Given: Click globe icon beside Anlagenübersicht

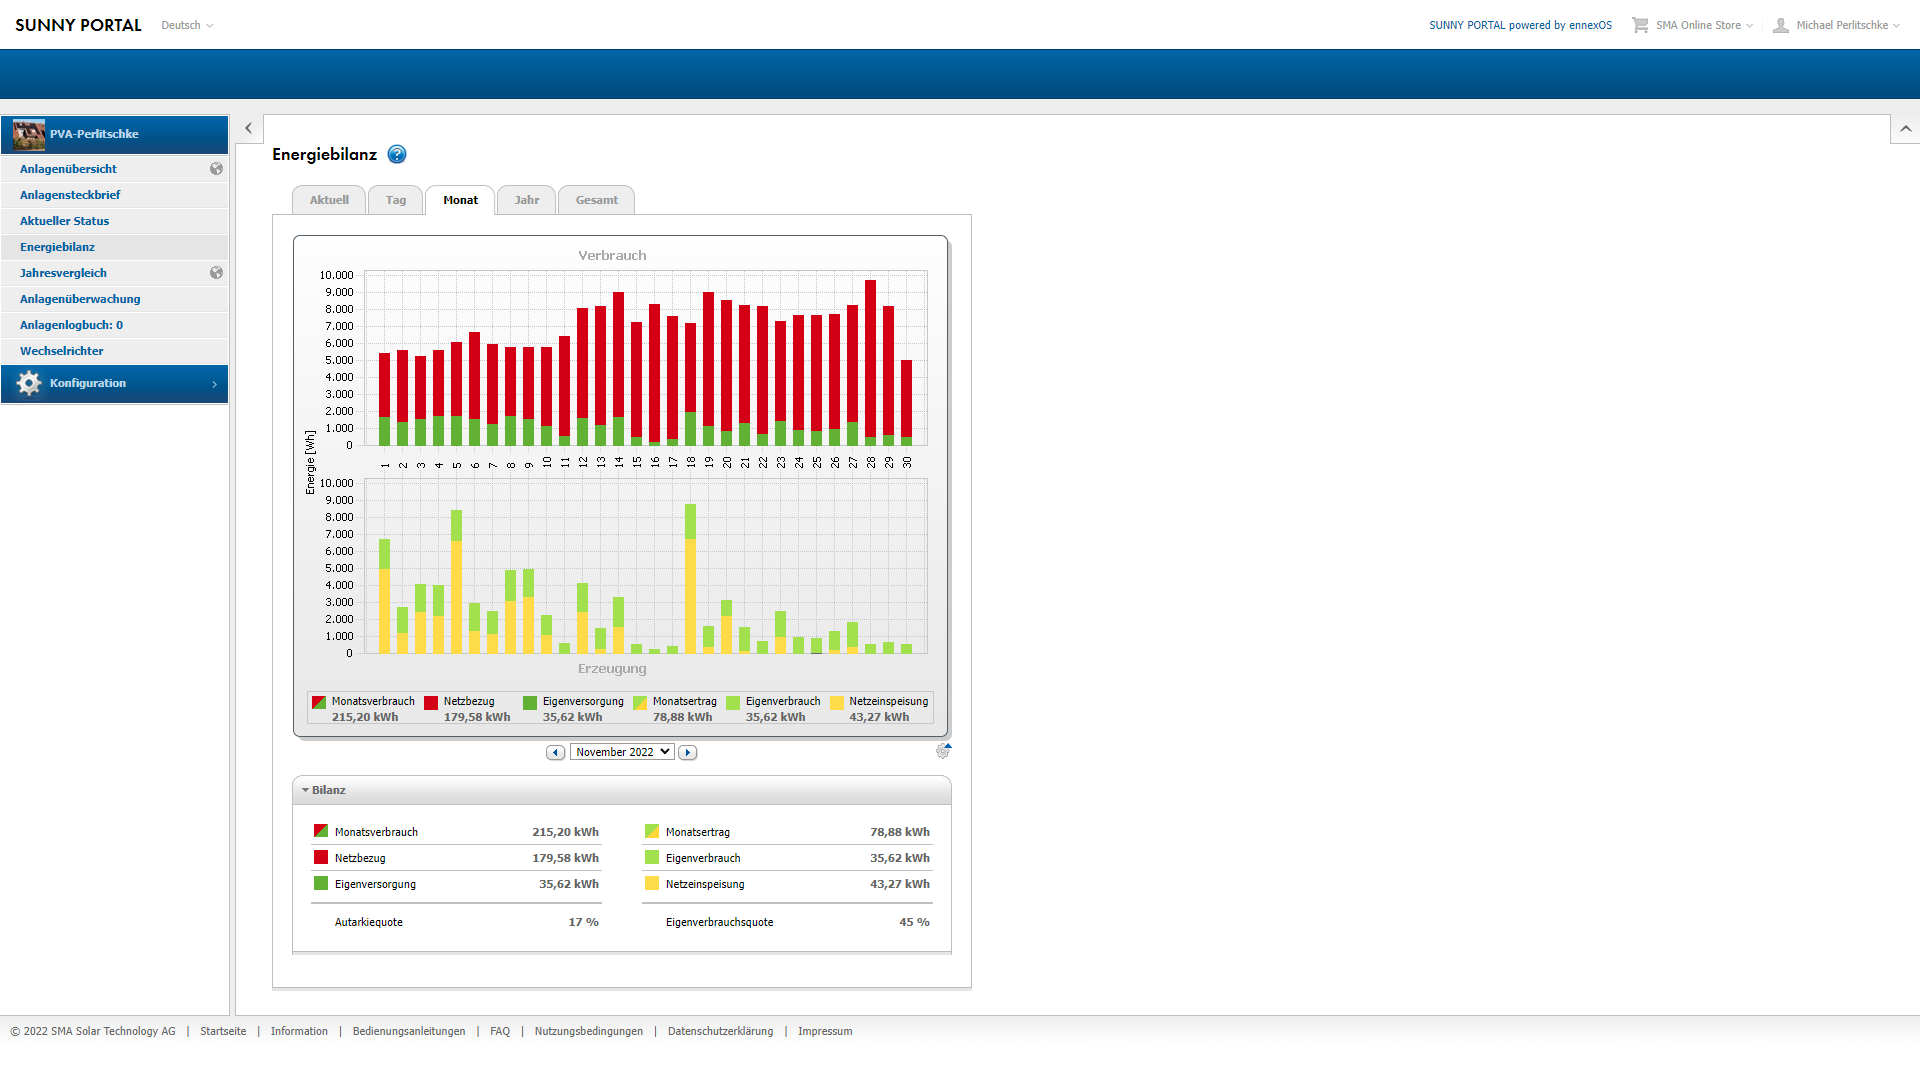Looking at the screenshot, I should (x=216, y=169).
